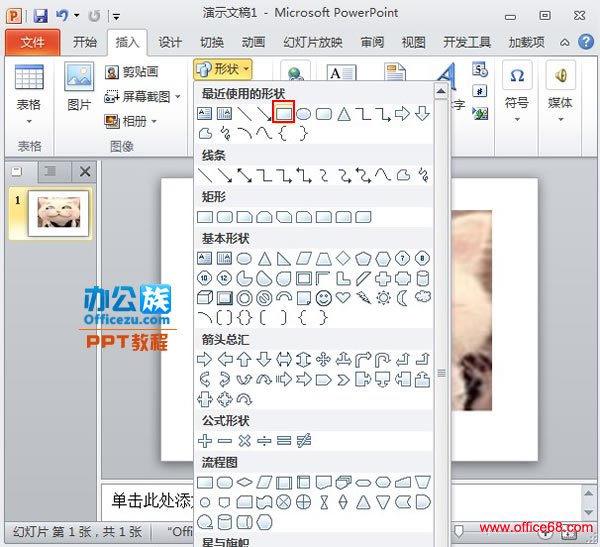Switch to the 幻灯片放映 Slide Show tab

[x=313, y=42]
